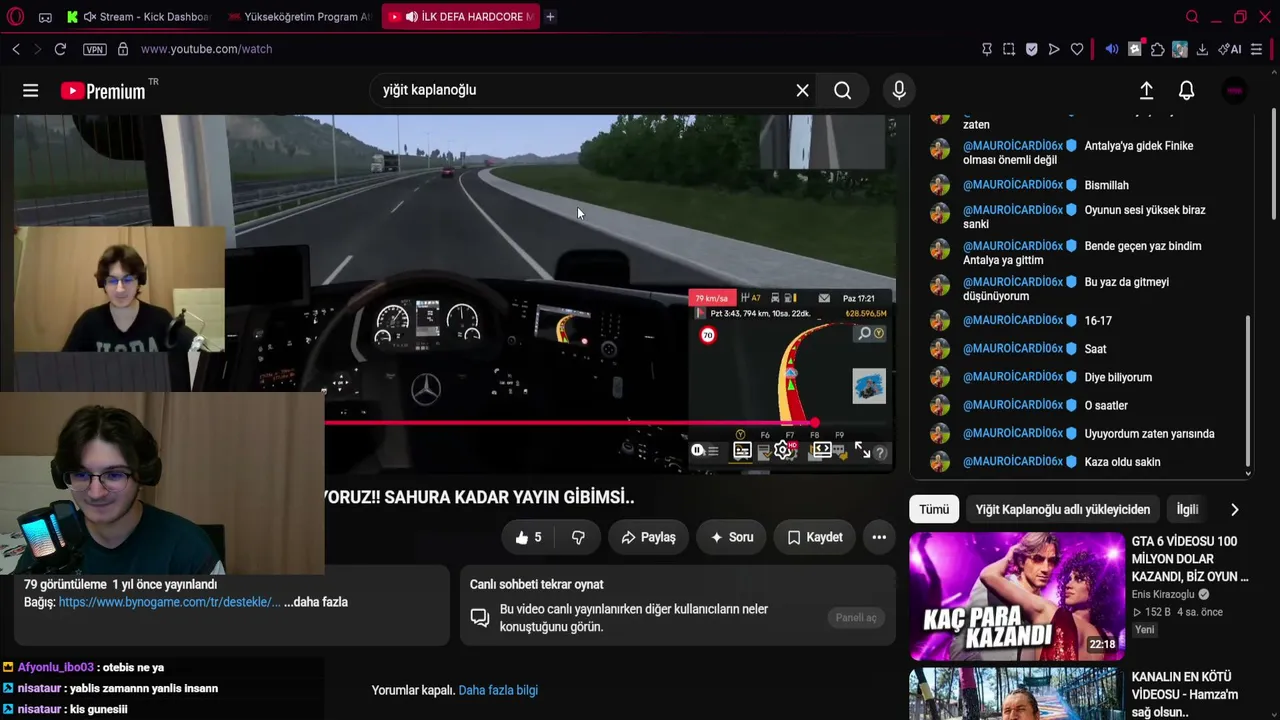Open the live chat replay panel
Screen dimensions: 1280x720
(856, 618)
